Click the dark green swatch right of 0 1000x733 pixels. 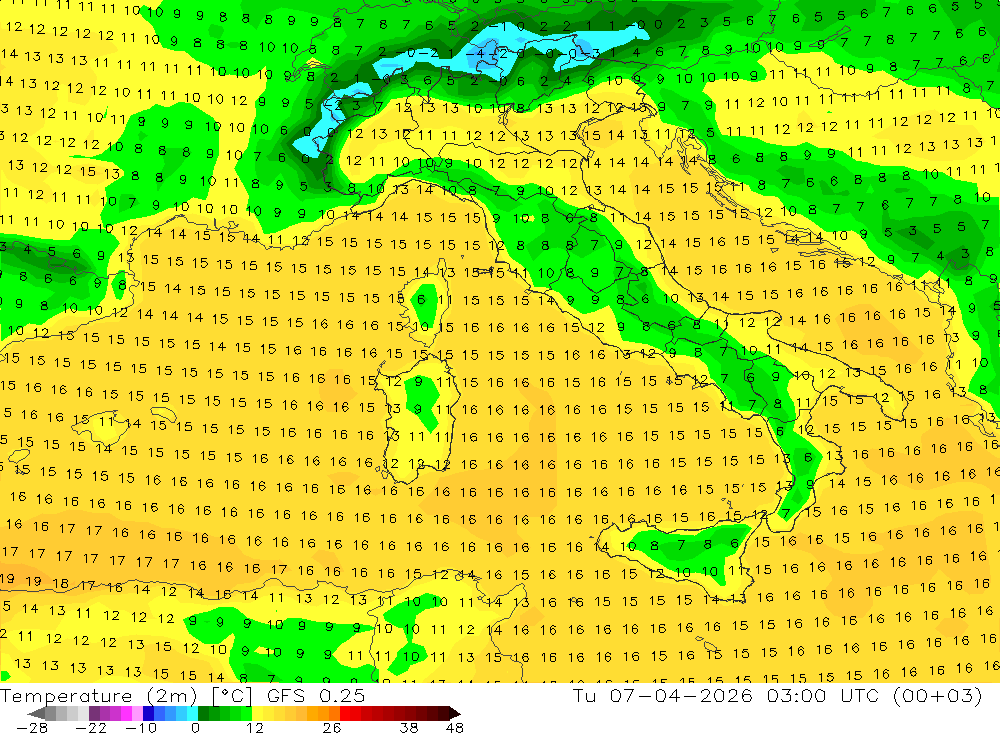[x=203, y=713]
